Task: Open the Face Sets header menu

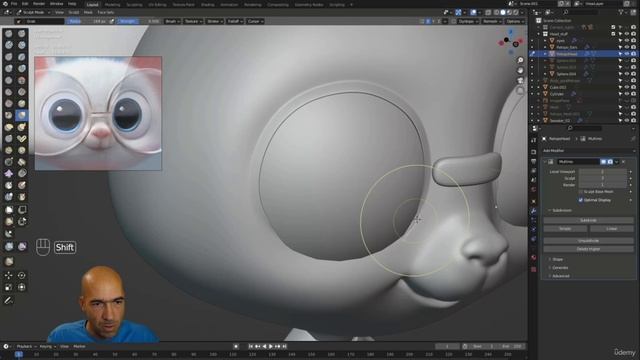Action: (x=106, y=13)
